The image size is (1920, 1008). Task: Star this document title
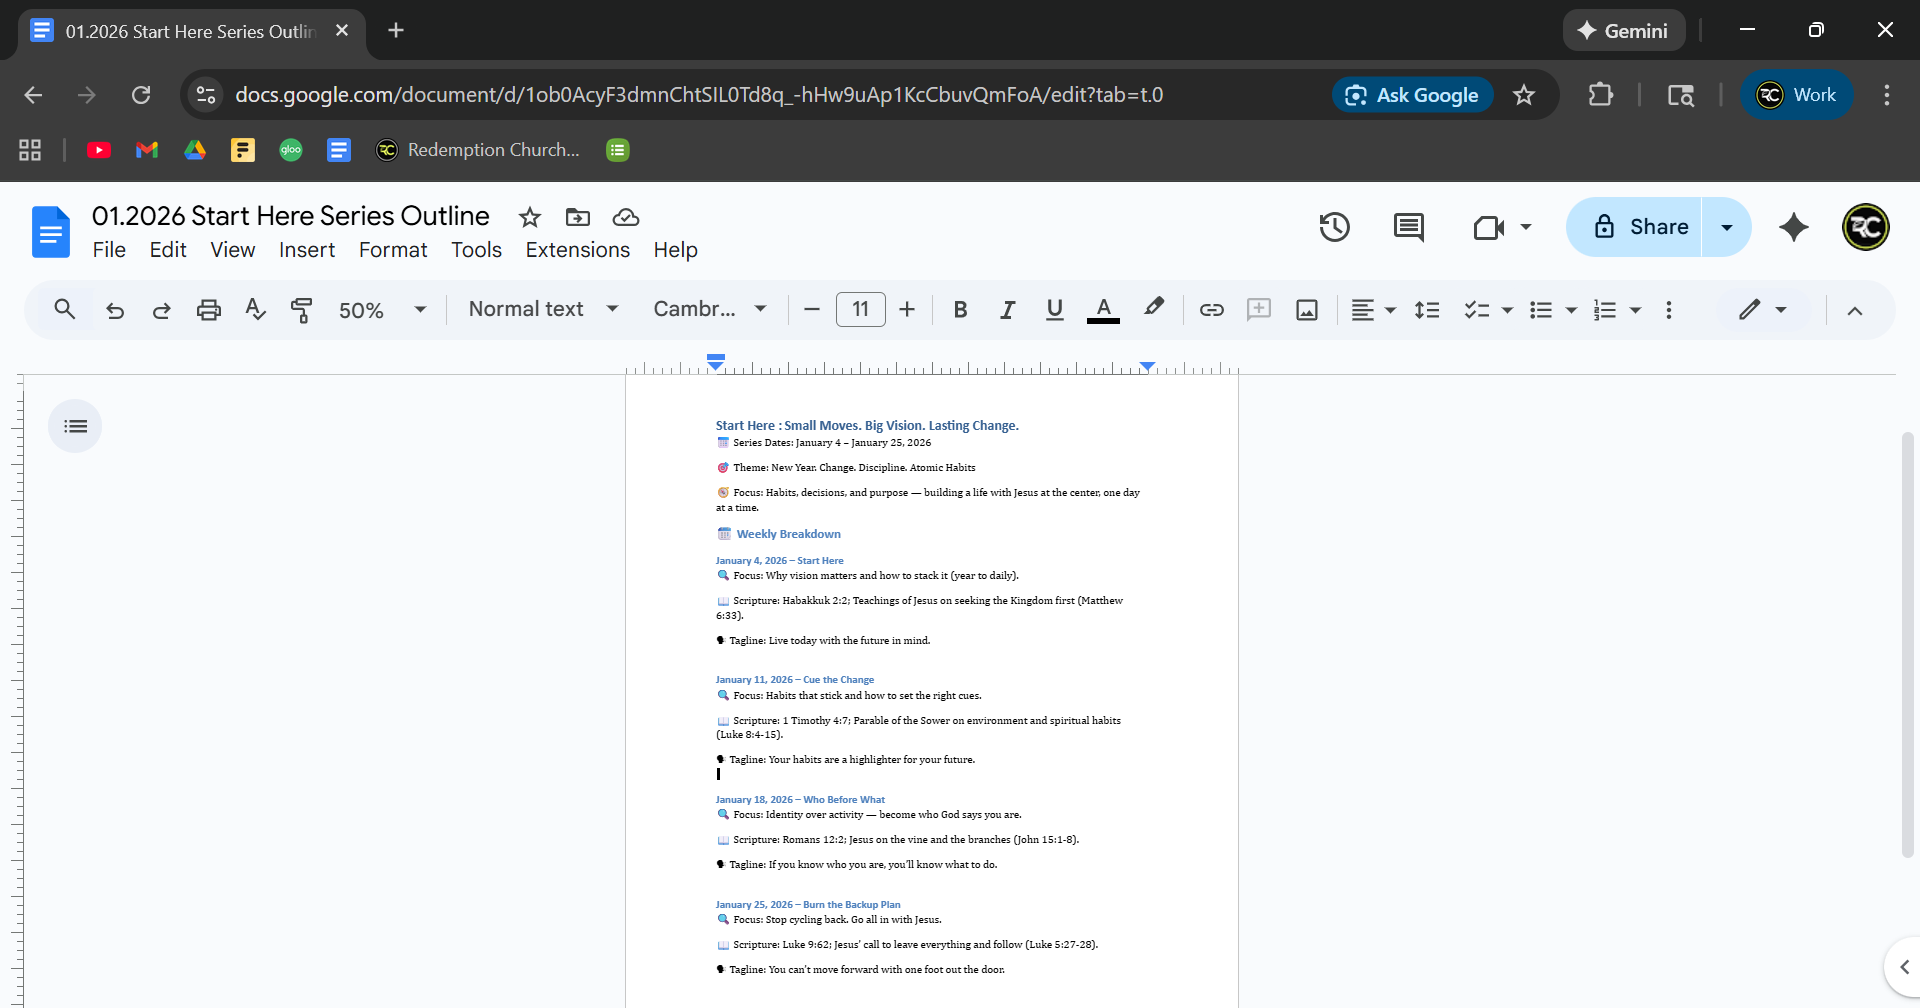pos(530,217)
